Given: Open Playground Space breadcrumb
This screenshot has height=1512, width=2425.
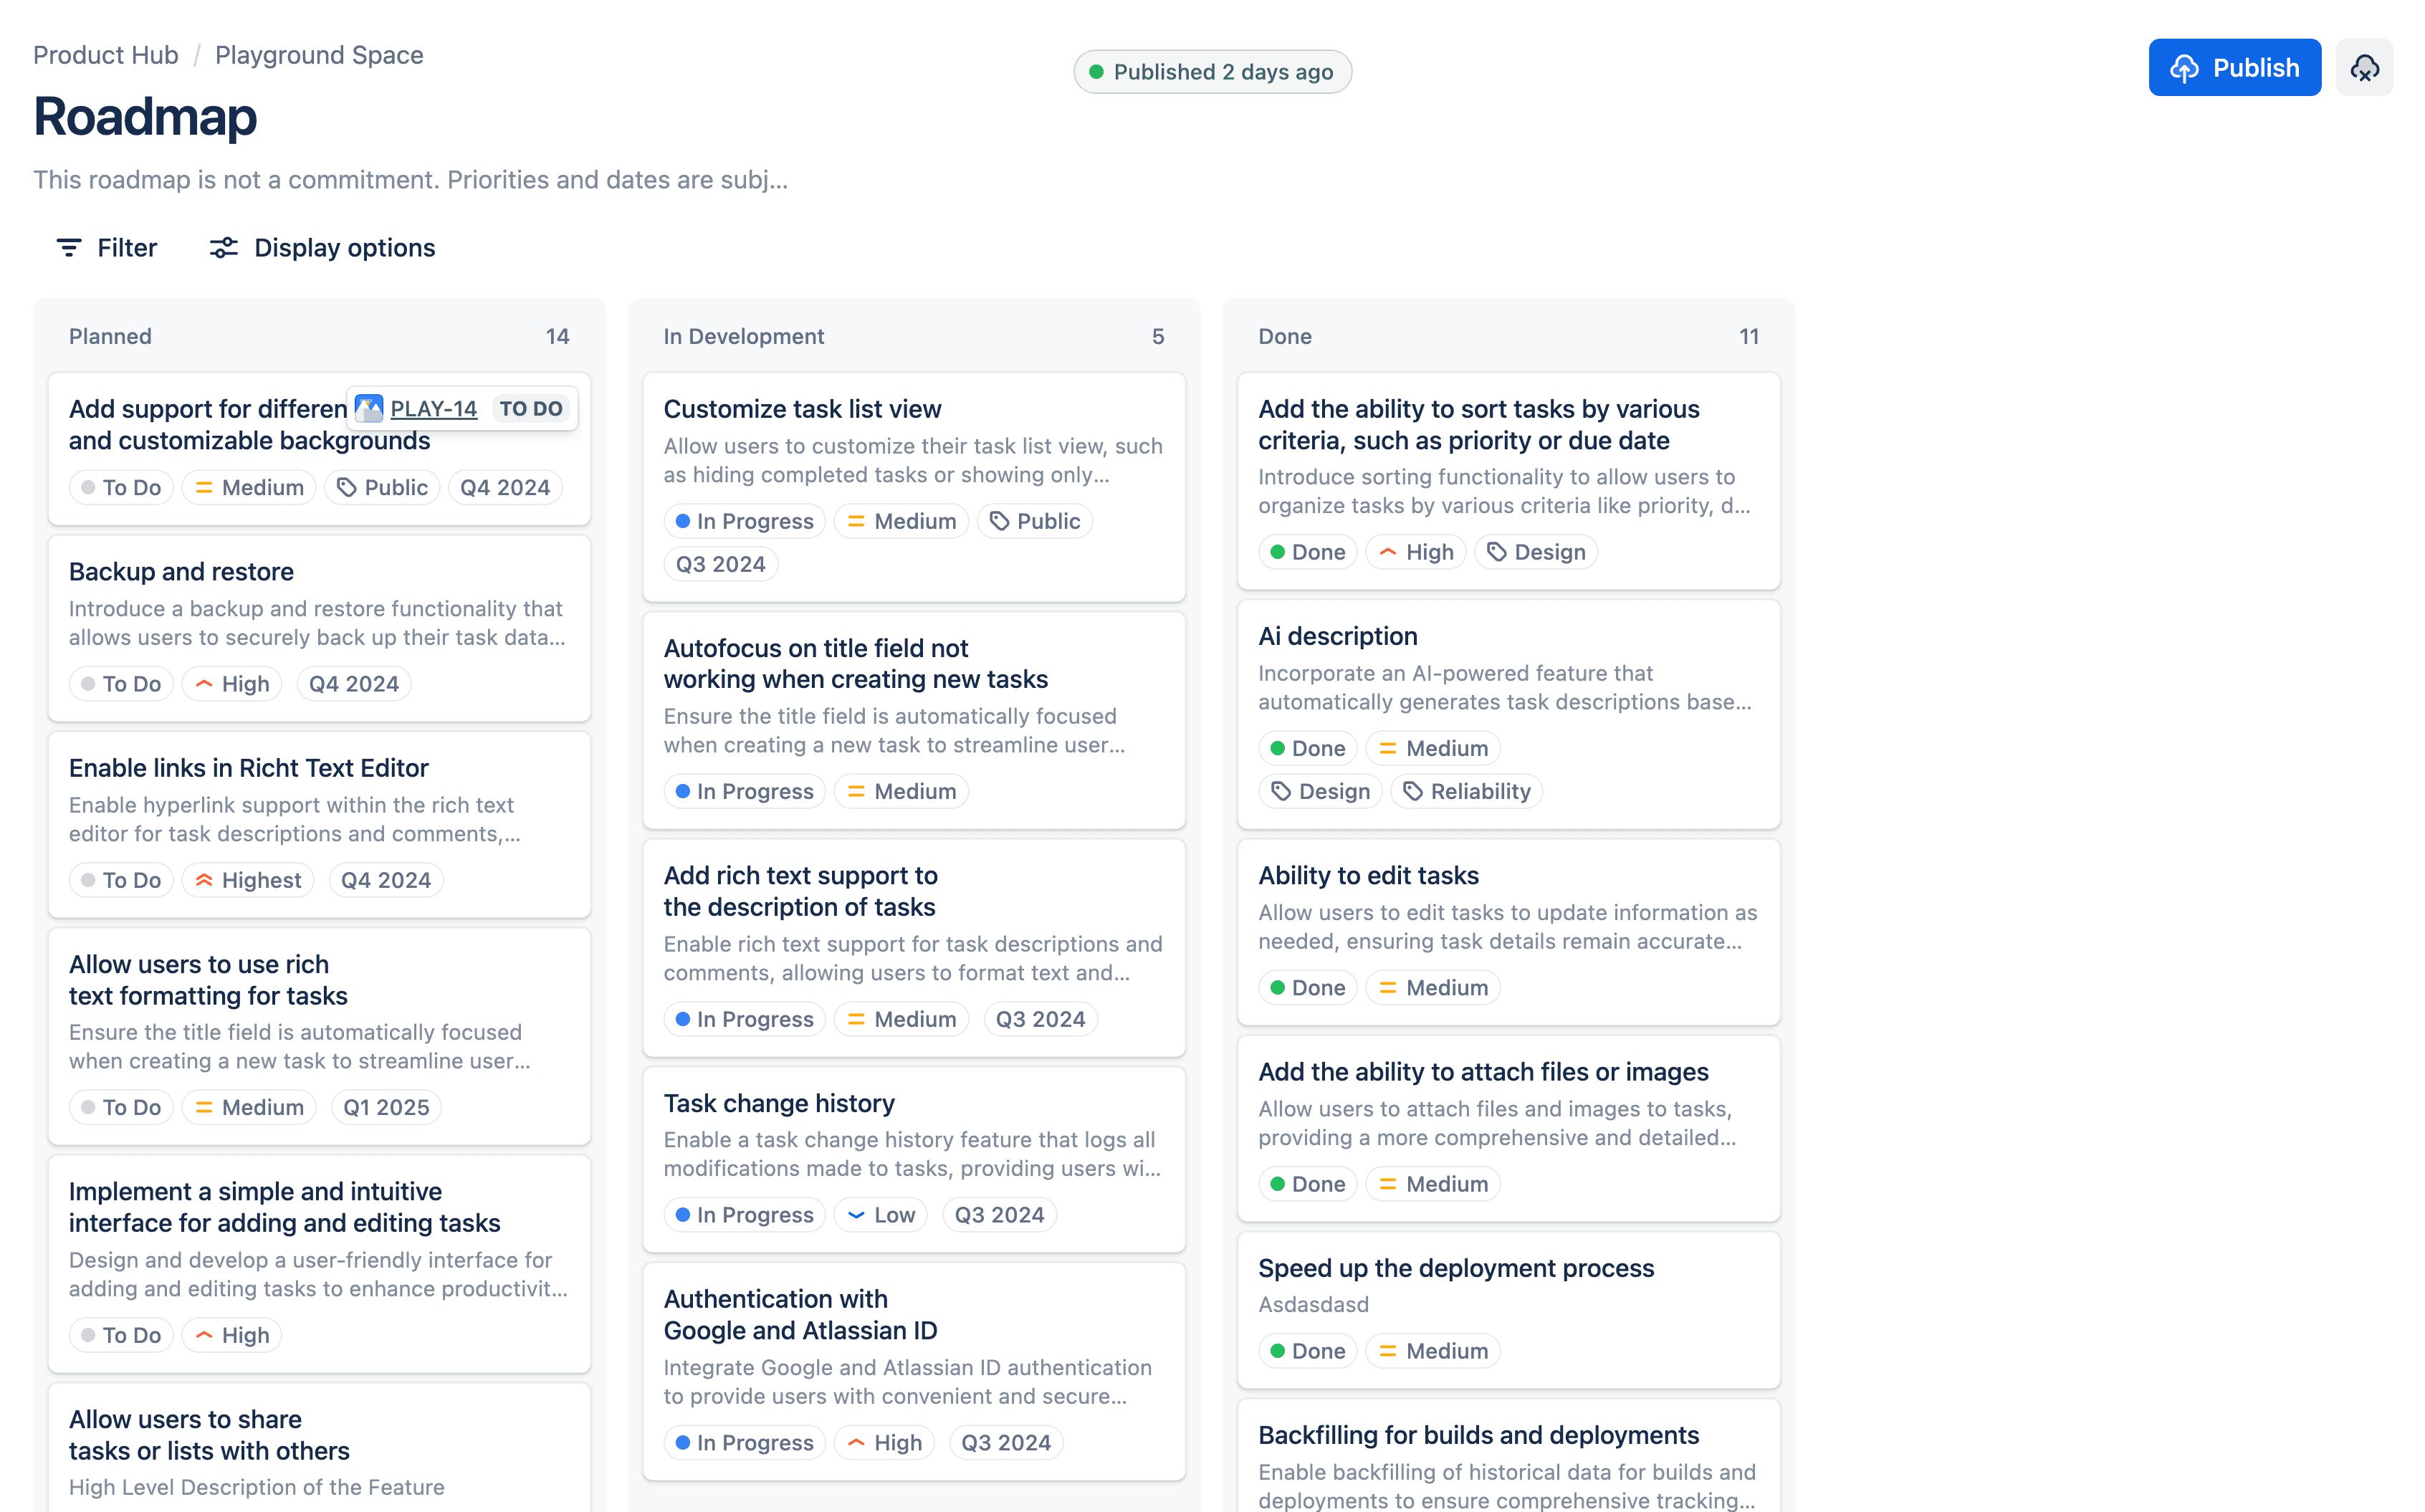Looking at the screenshot, I should (319, 55).
